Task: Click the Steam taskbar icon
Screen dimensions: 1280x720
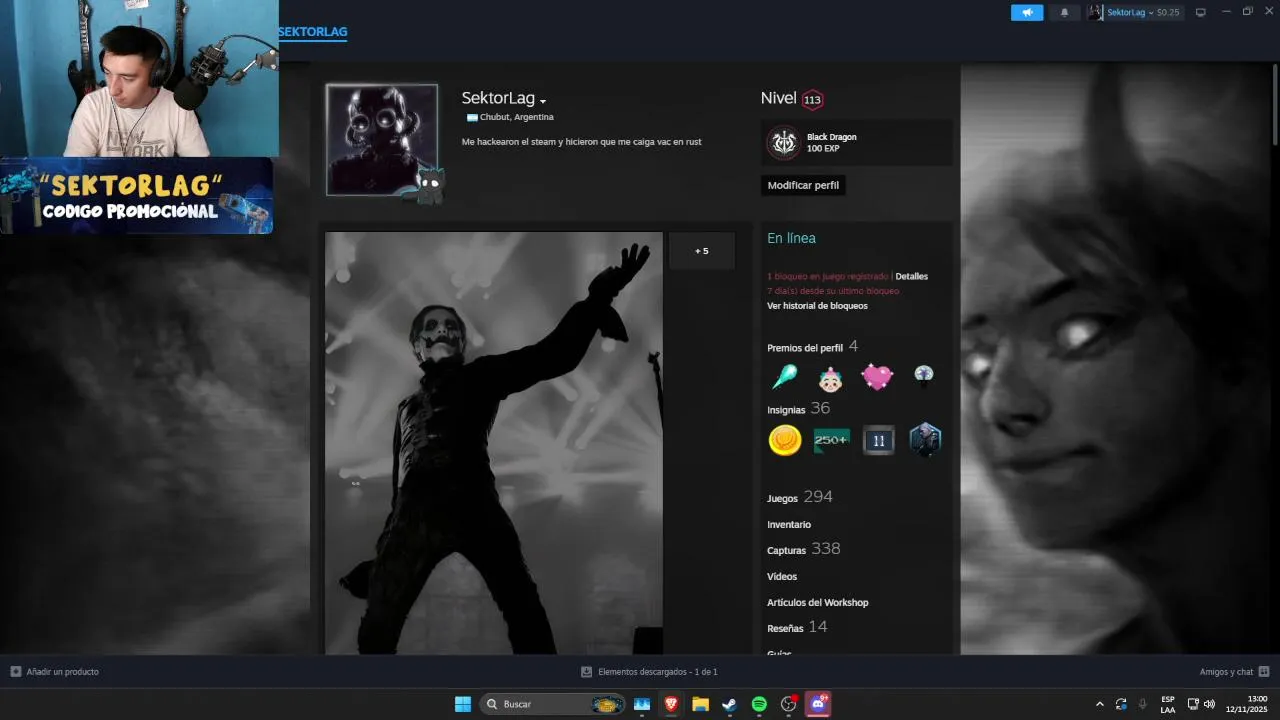Action: 730,704
